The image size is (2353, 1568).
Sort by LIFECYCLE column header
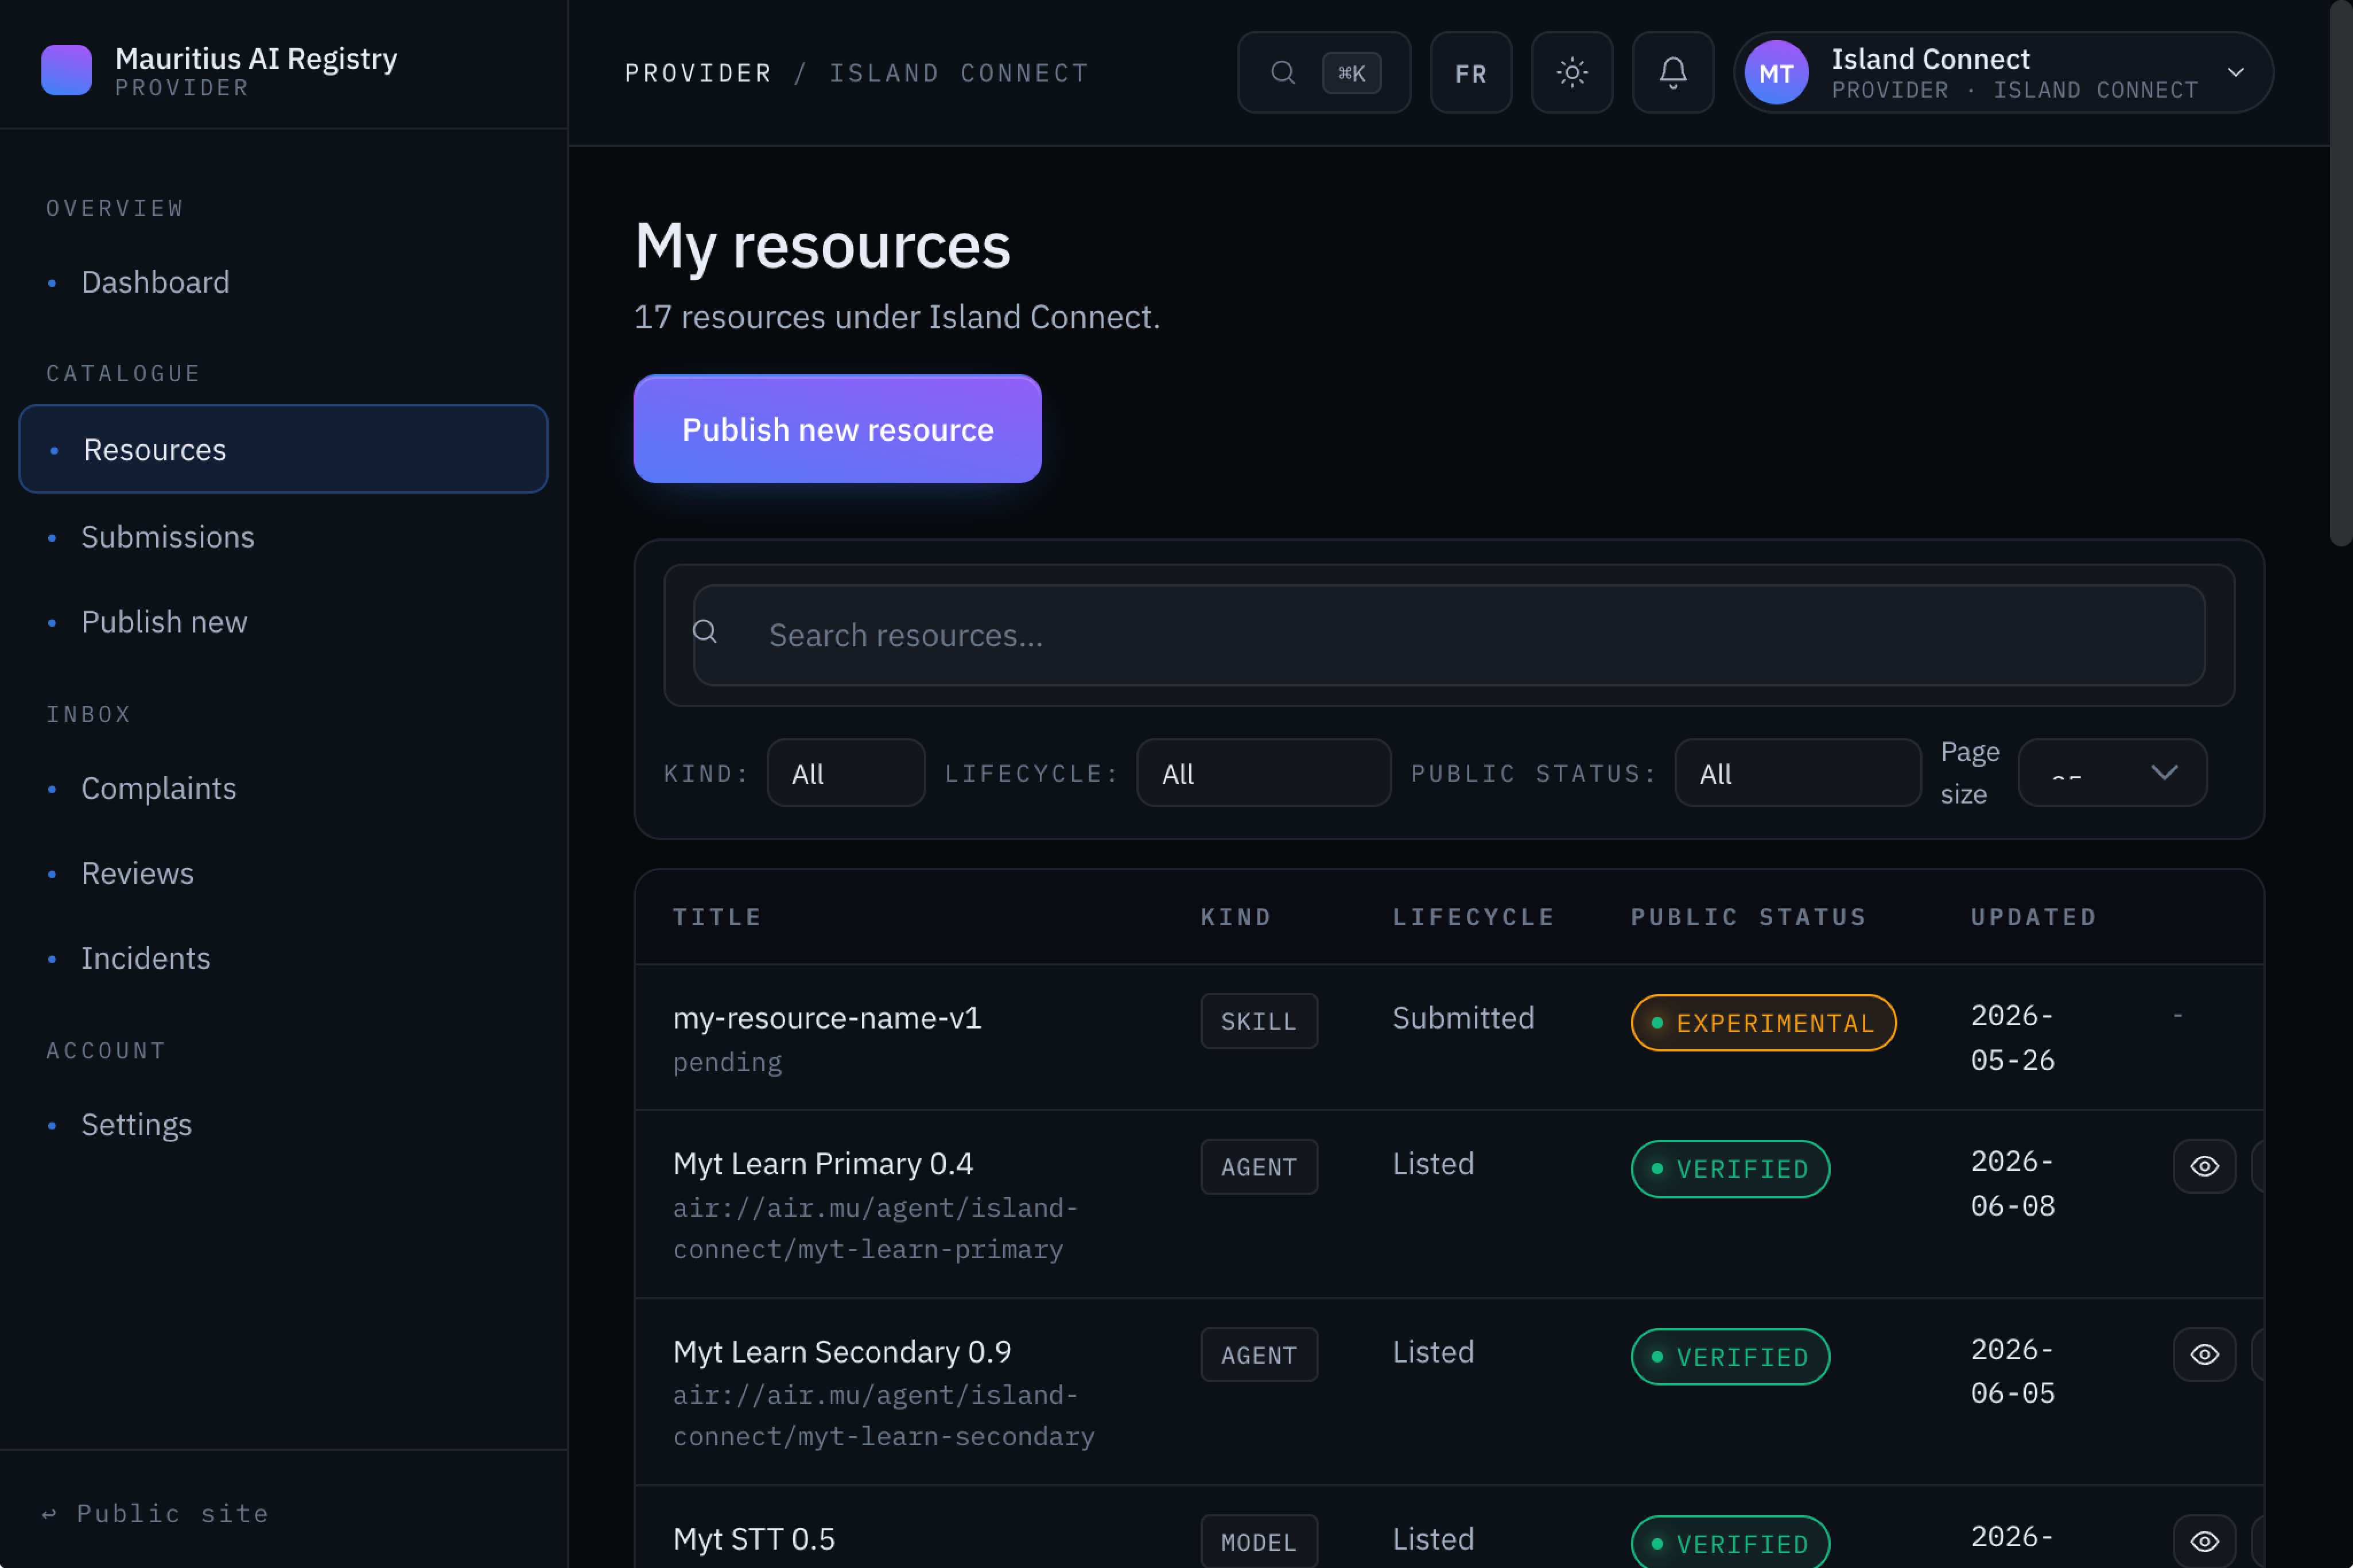(x=1473, y=917)
